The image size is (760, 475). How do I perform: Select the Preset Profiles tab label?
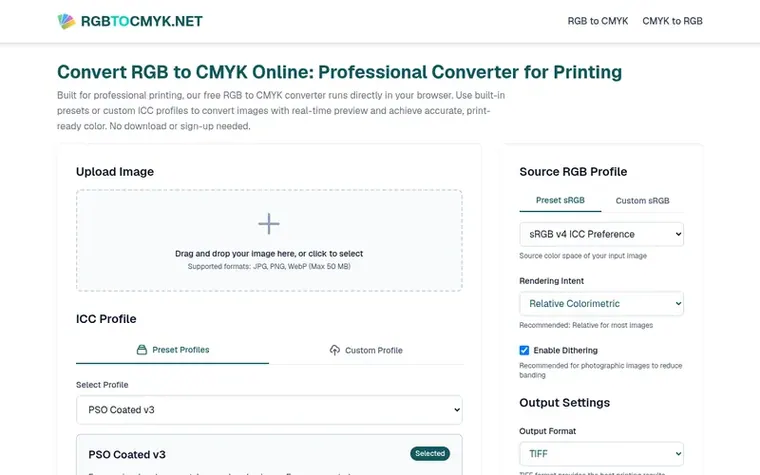(181, 350)
